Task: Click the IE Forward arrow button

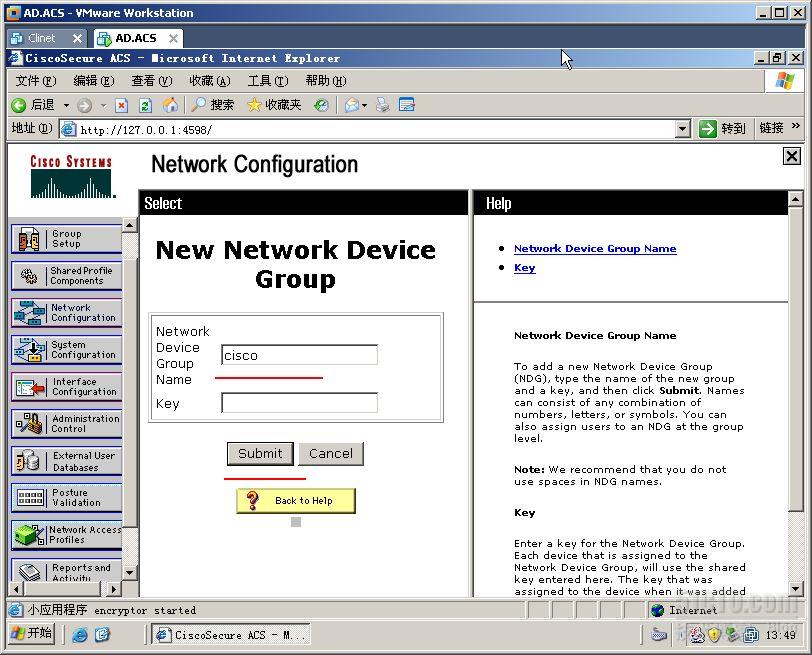Action: pos(84,106)
